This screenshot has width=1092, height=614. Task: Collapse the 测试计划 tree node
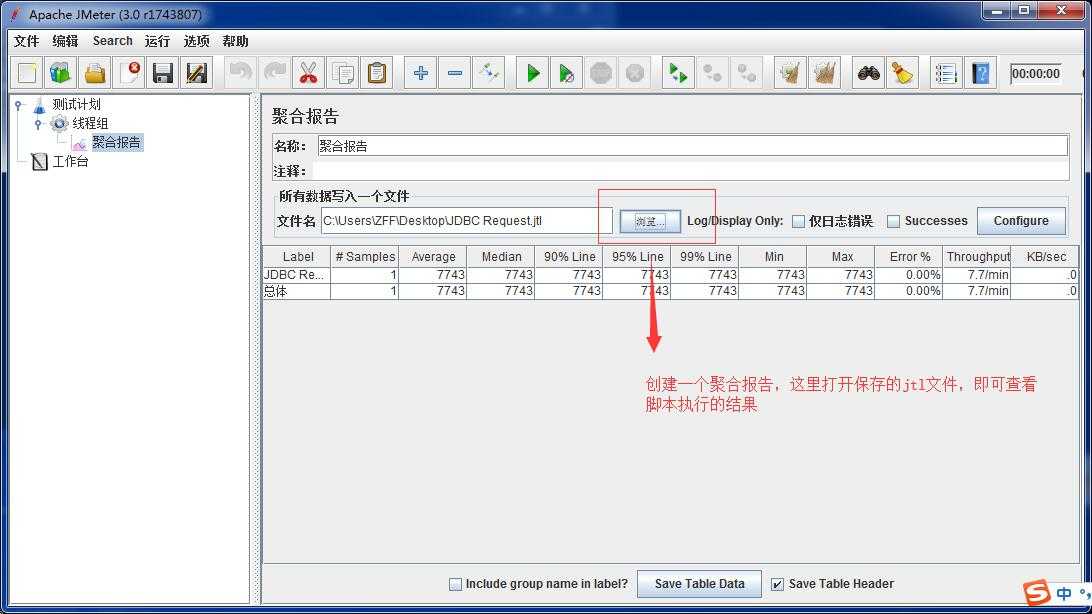(19, 105)
